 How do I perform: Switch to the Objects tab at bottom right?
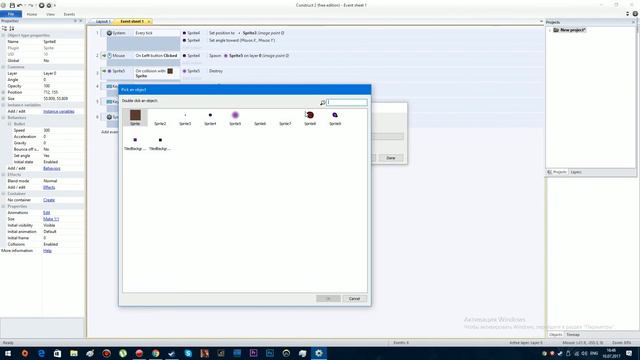(x=556, y=335)
